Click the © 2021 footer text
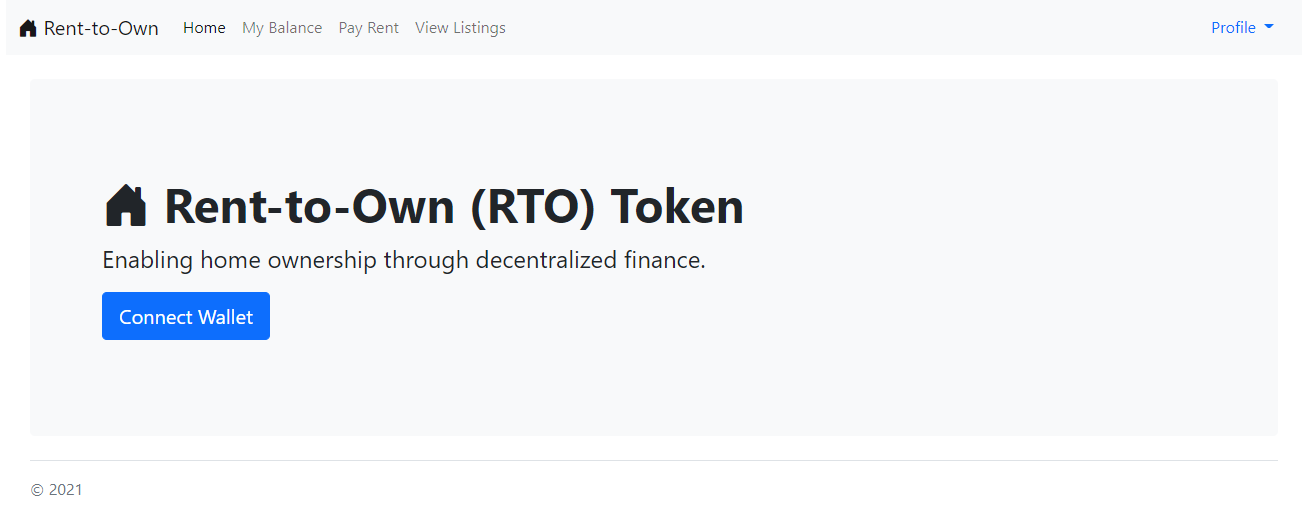This screenshot has height=516, width=1314. pyautogui.click(x=57, y=490)
